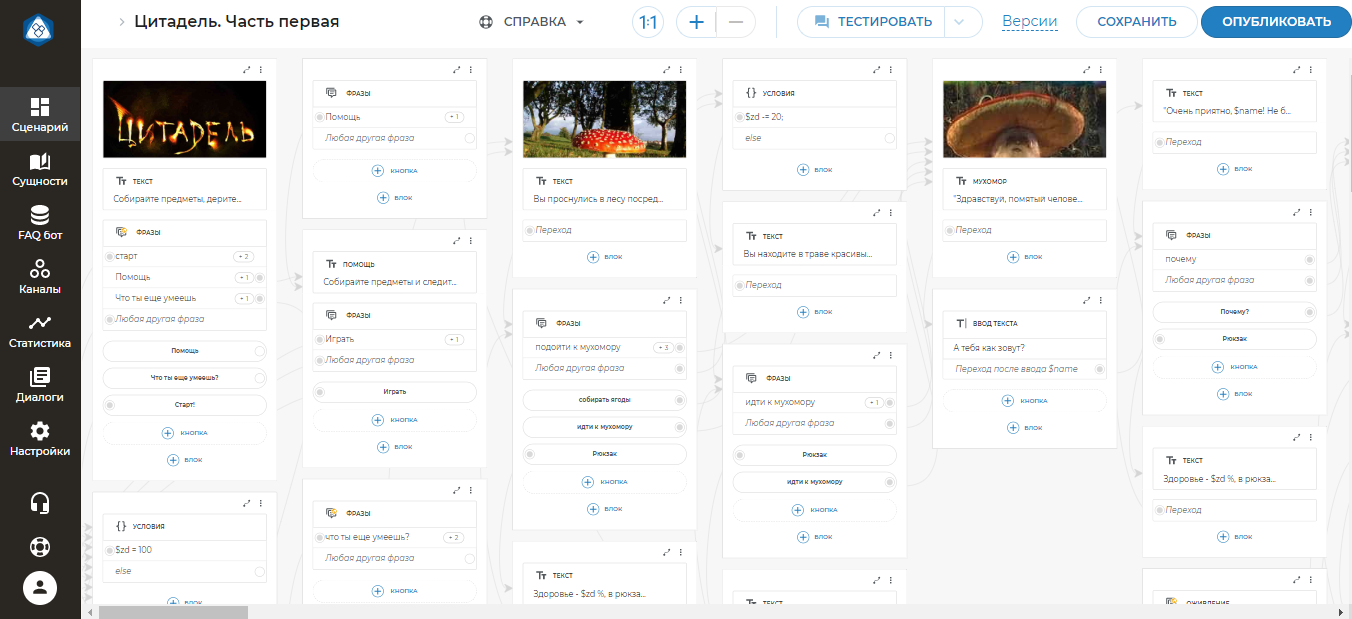Select the $zd = 100 condition row
The height and width of the screenshot is (619, 1352).
(x=184, y=550)
